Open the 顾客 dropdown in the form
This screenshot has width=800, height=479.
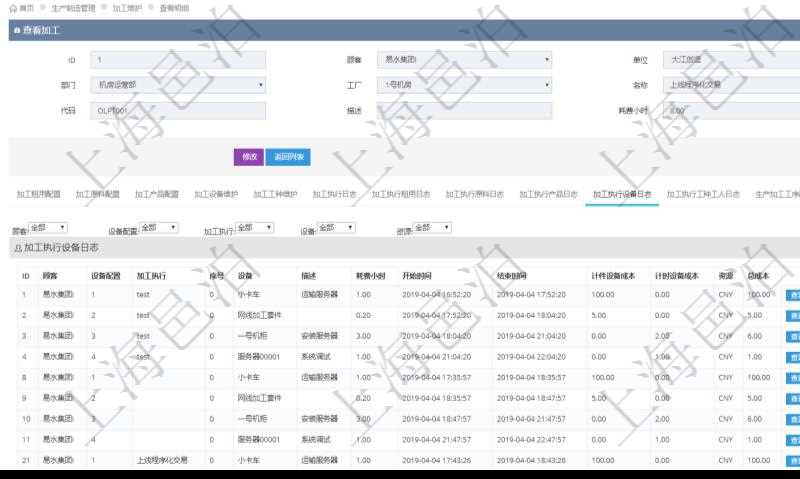(464, 60)
